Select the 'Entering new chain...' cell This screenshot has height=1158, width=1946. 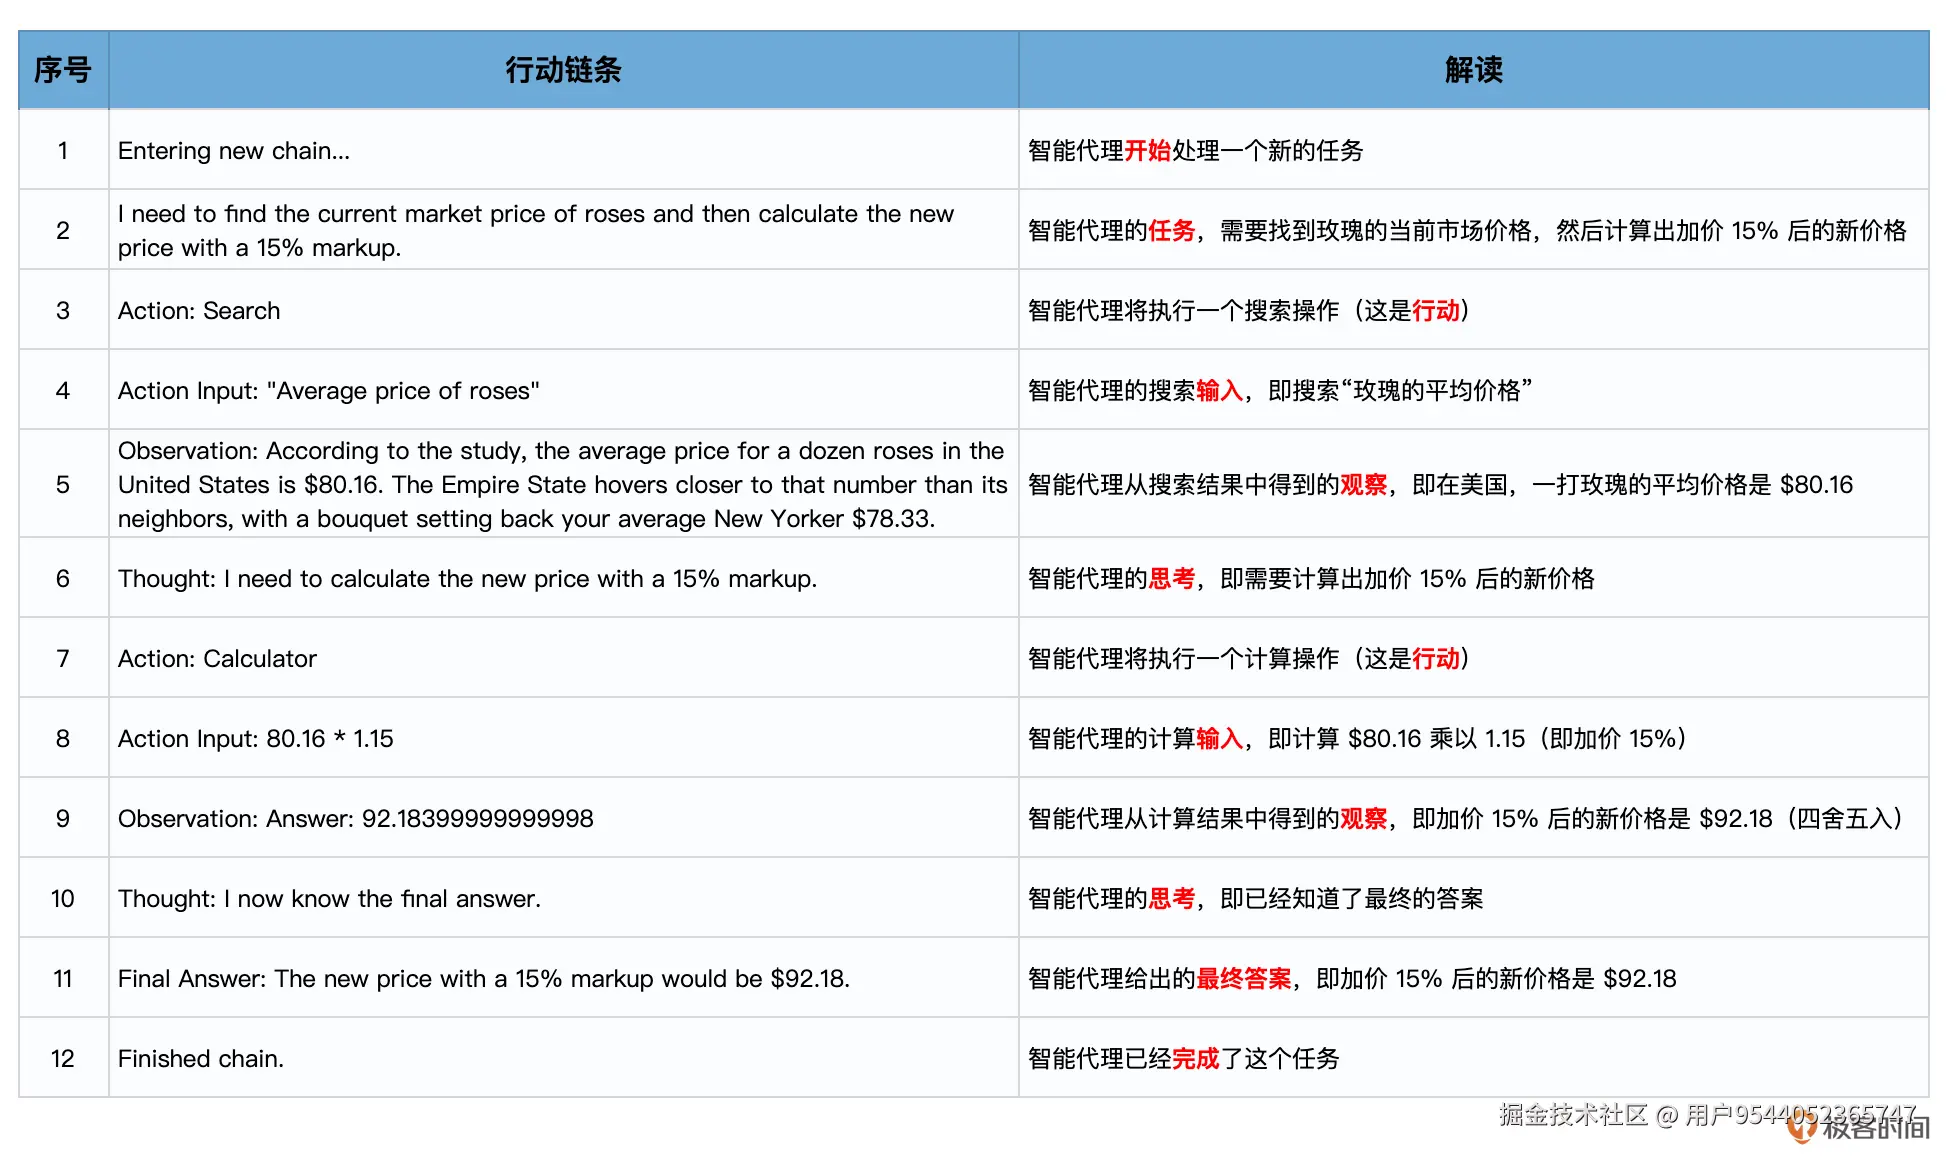[234, 151]
